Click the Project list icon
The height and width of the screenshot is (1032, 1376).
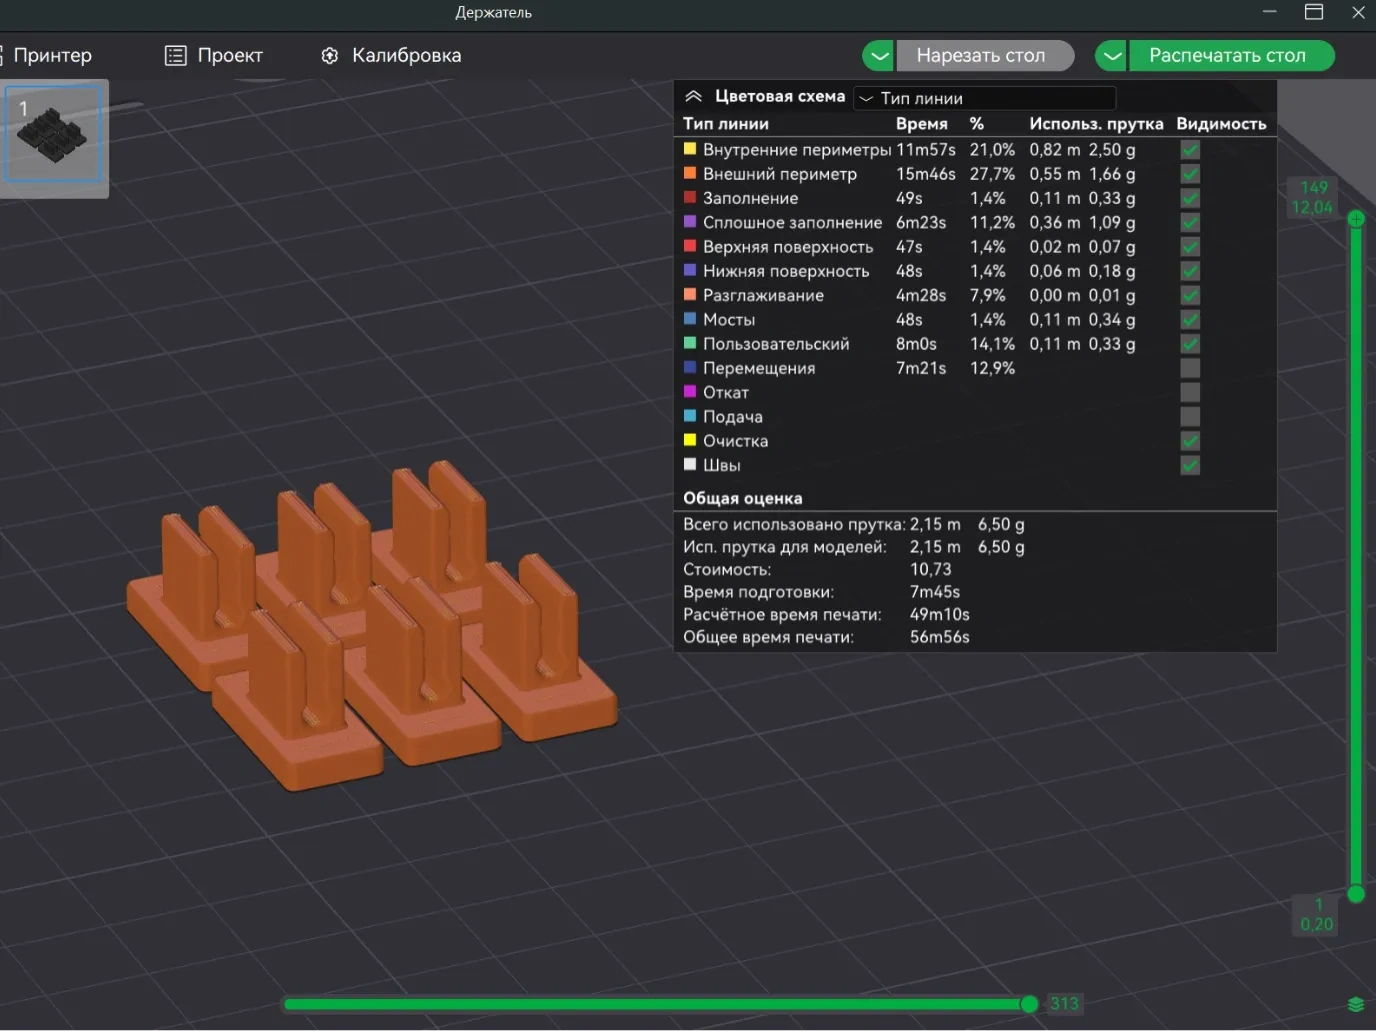pos(175,56)
